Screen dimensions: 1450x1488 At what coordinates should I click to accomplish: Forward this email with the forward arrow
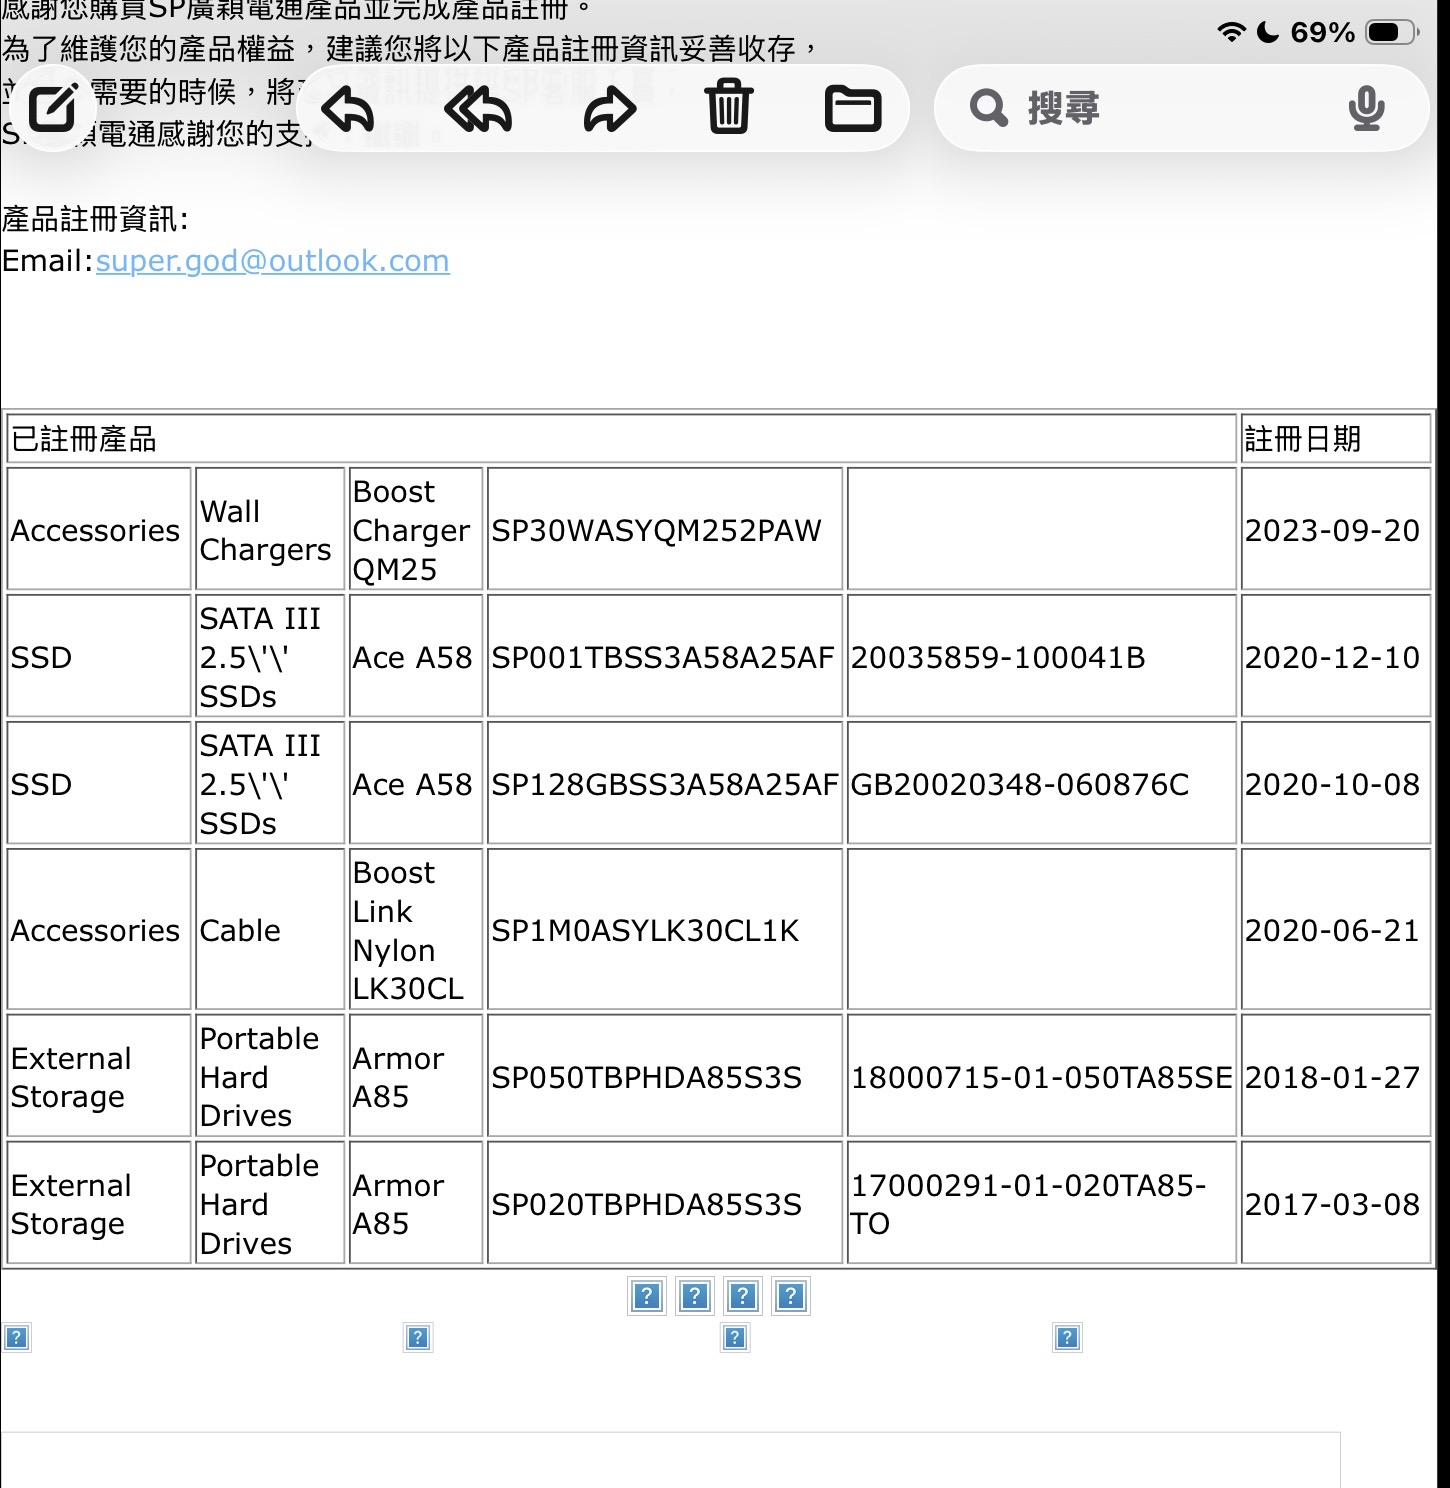pos(609,108)
